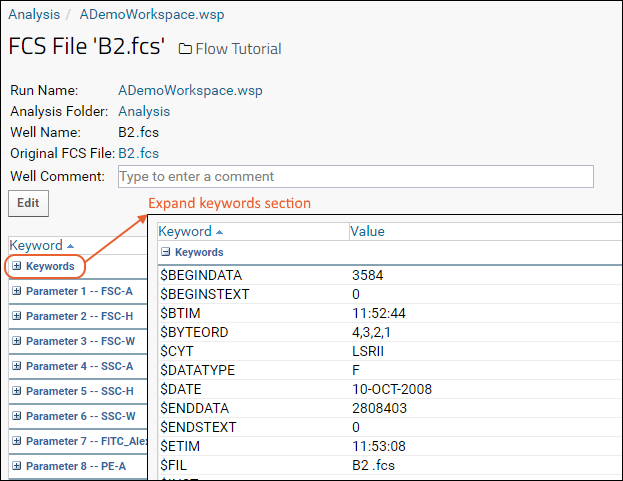The width and height of the screenshot is (623, 481).
Task: Expand the Keywords section plus icon
Action: (16, 266)
